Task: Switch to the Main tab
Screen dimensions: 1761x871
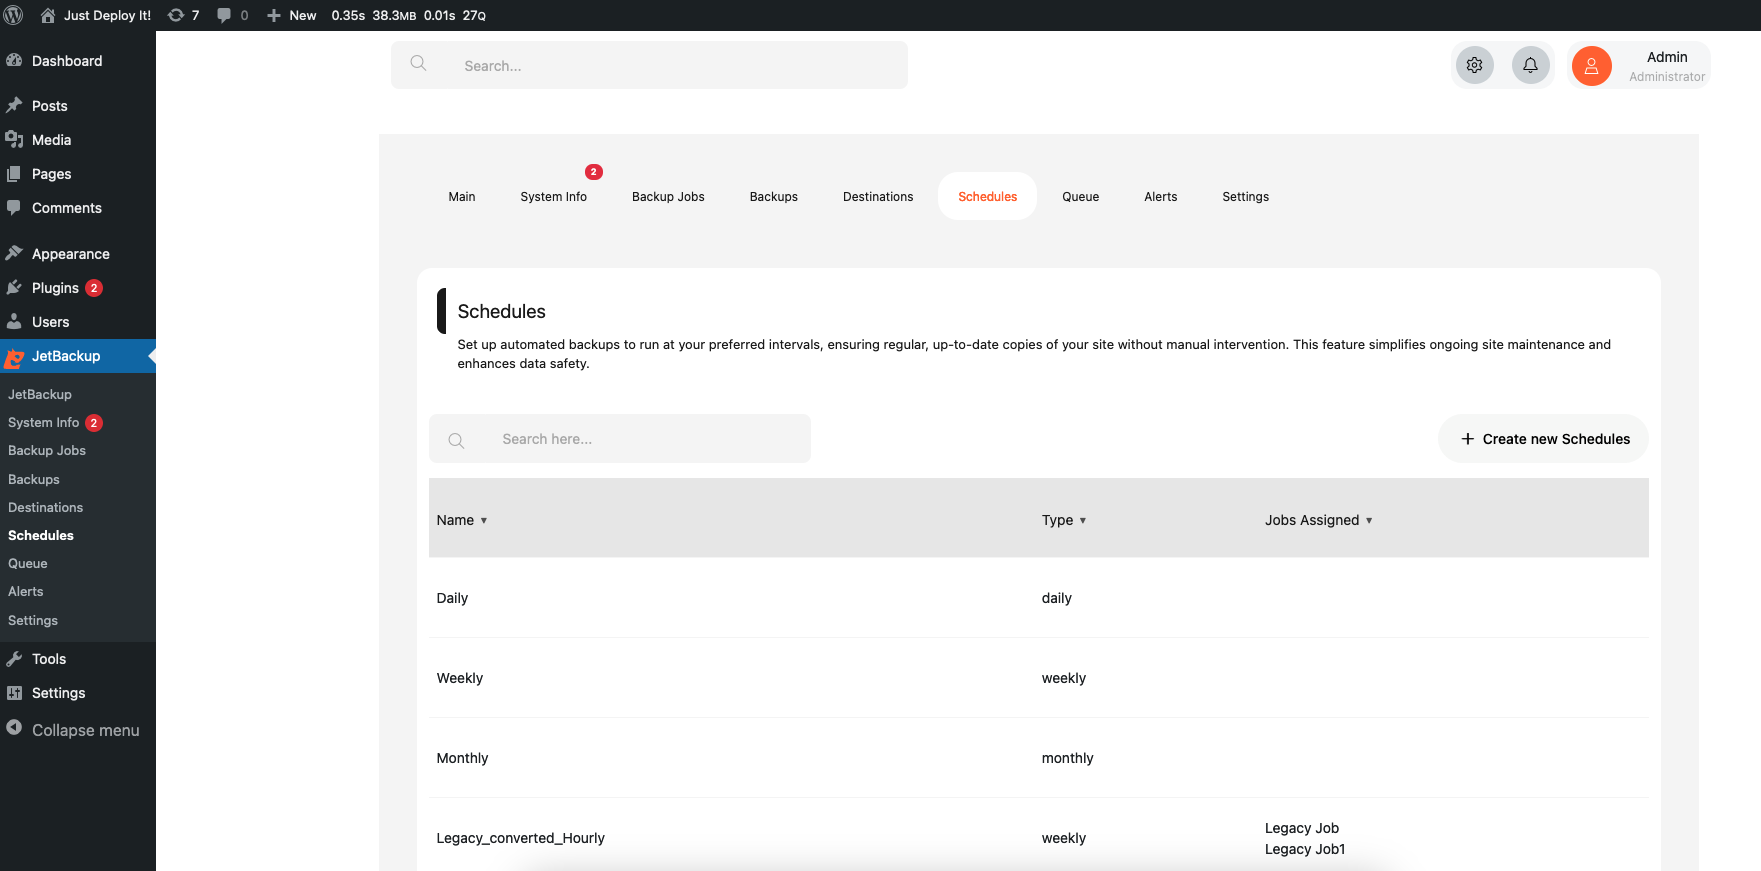Action: click(462, 197)
